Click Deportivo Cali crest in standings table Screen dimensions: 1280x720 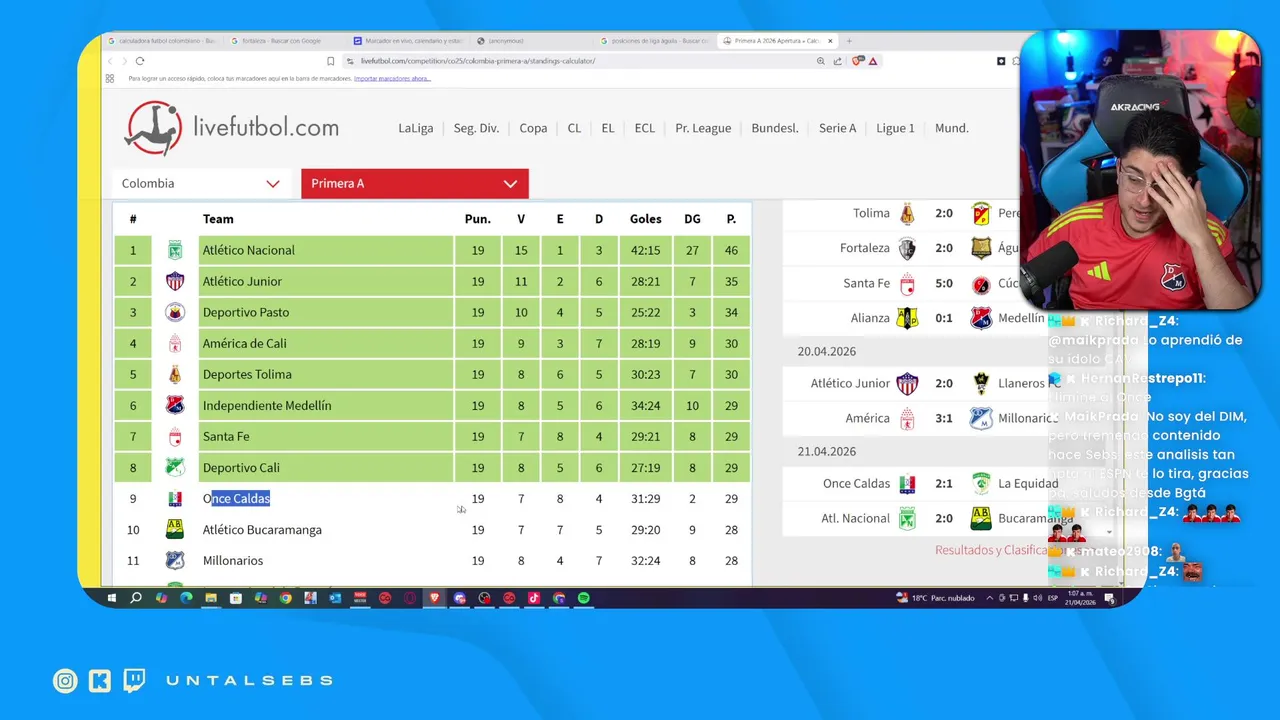(x=175, y=467)
